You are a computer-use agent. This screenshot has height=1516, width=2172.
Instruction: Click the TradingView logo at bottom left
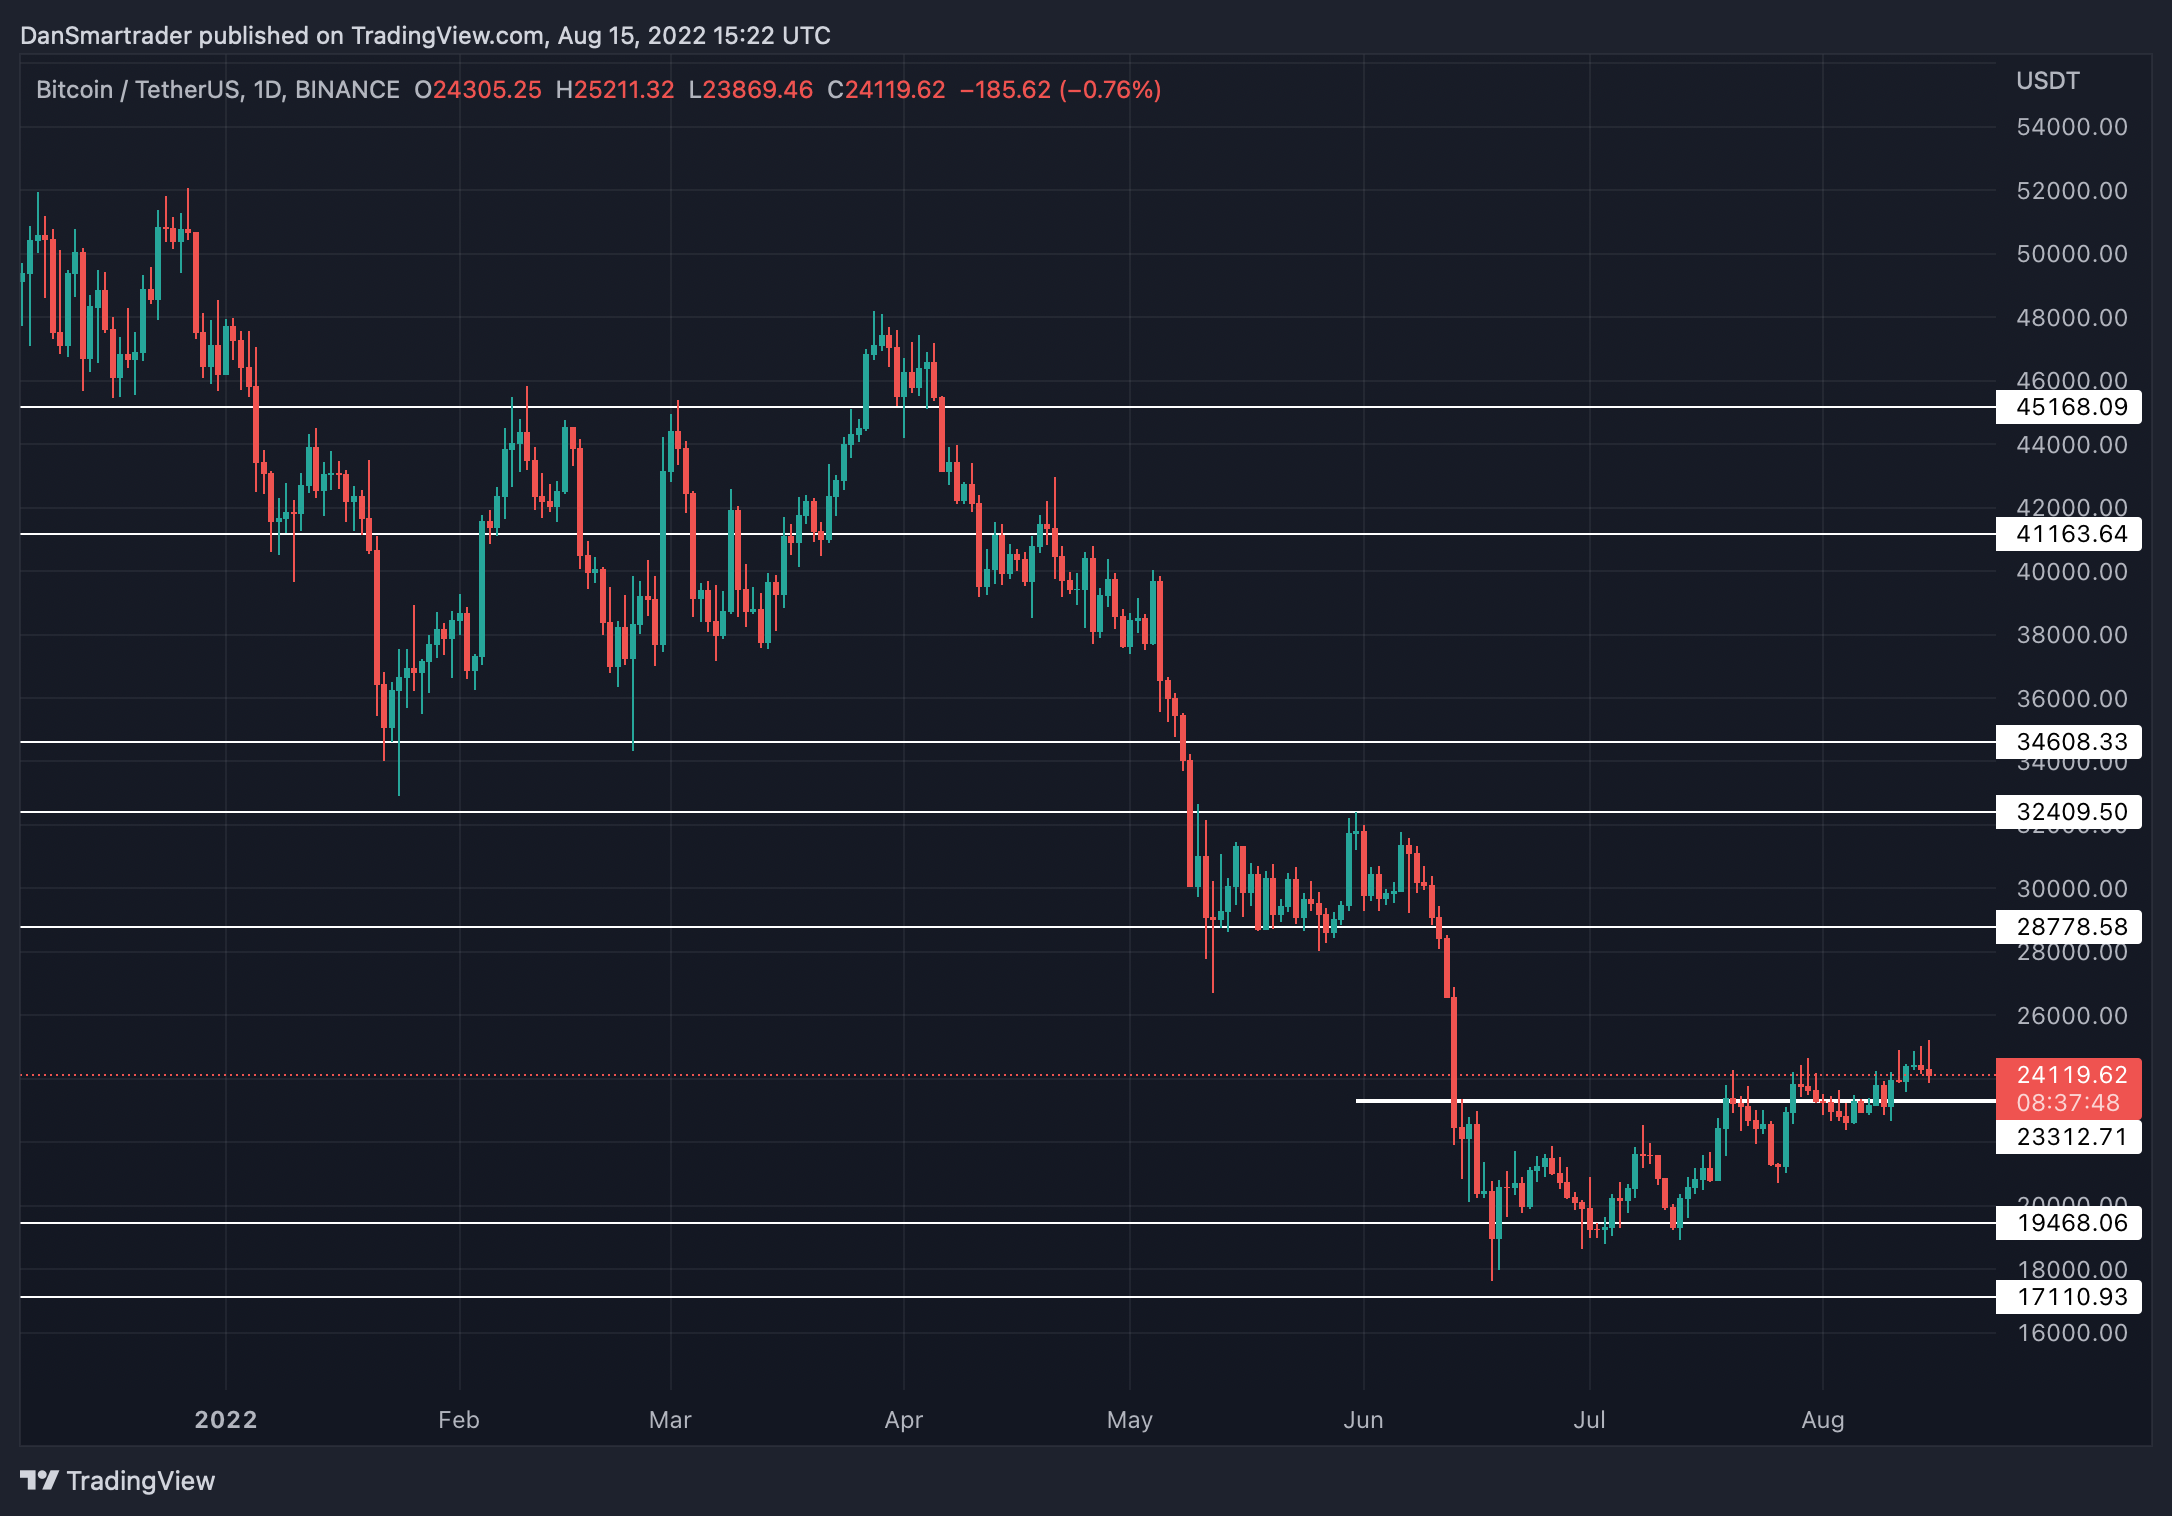click(x=118, y=1480)
